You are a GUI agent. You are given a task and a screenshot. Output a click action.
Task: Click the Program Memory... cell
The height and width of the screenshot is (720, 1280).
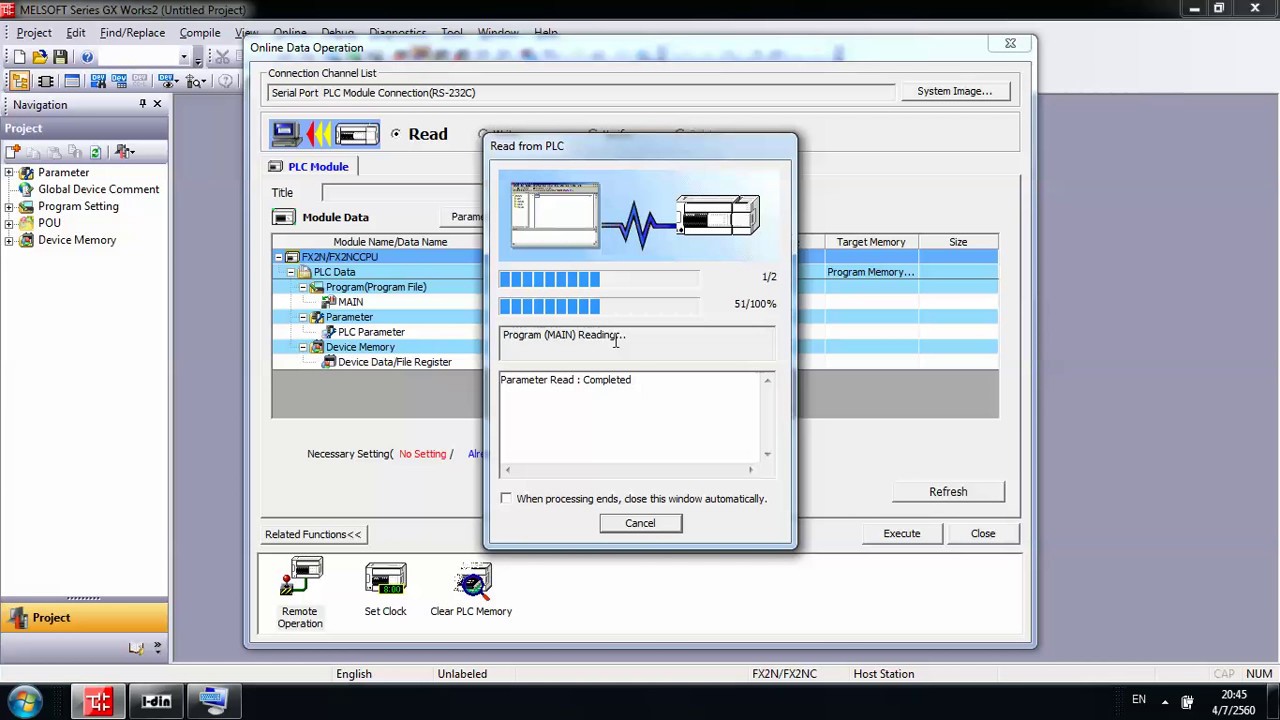(871, 272)
